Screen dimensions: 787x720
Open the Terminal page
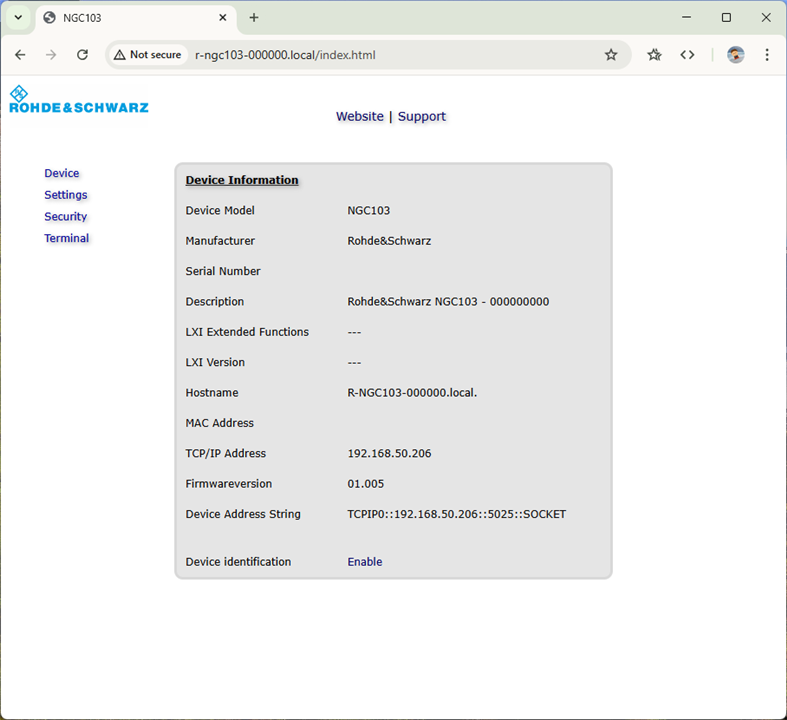67,238
